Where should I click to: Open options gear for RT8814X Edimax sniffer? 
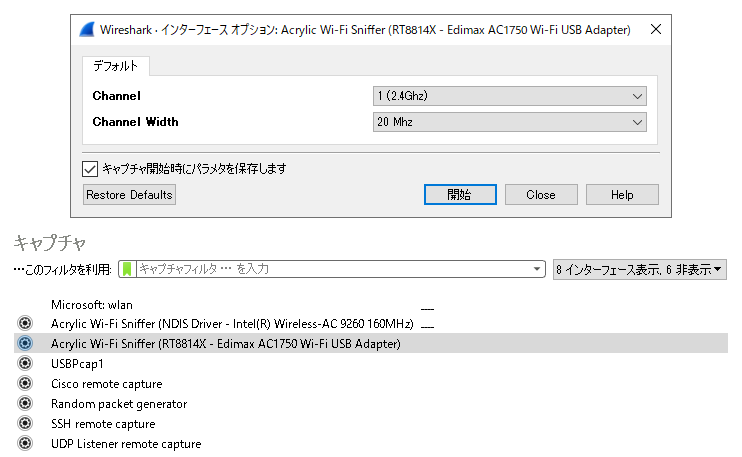click(25, 343)
